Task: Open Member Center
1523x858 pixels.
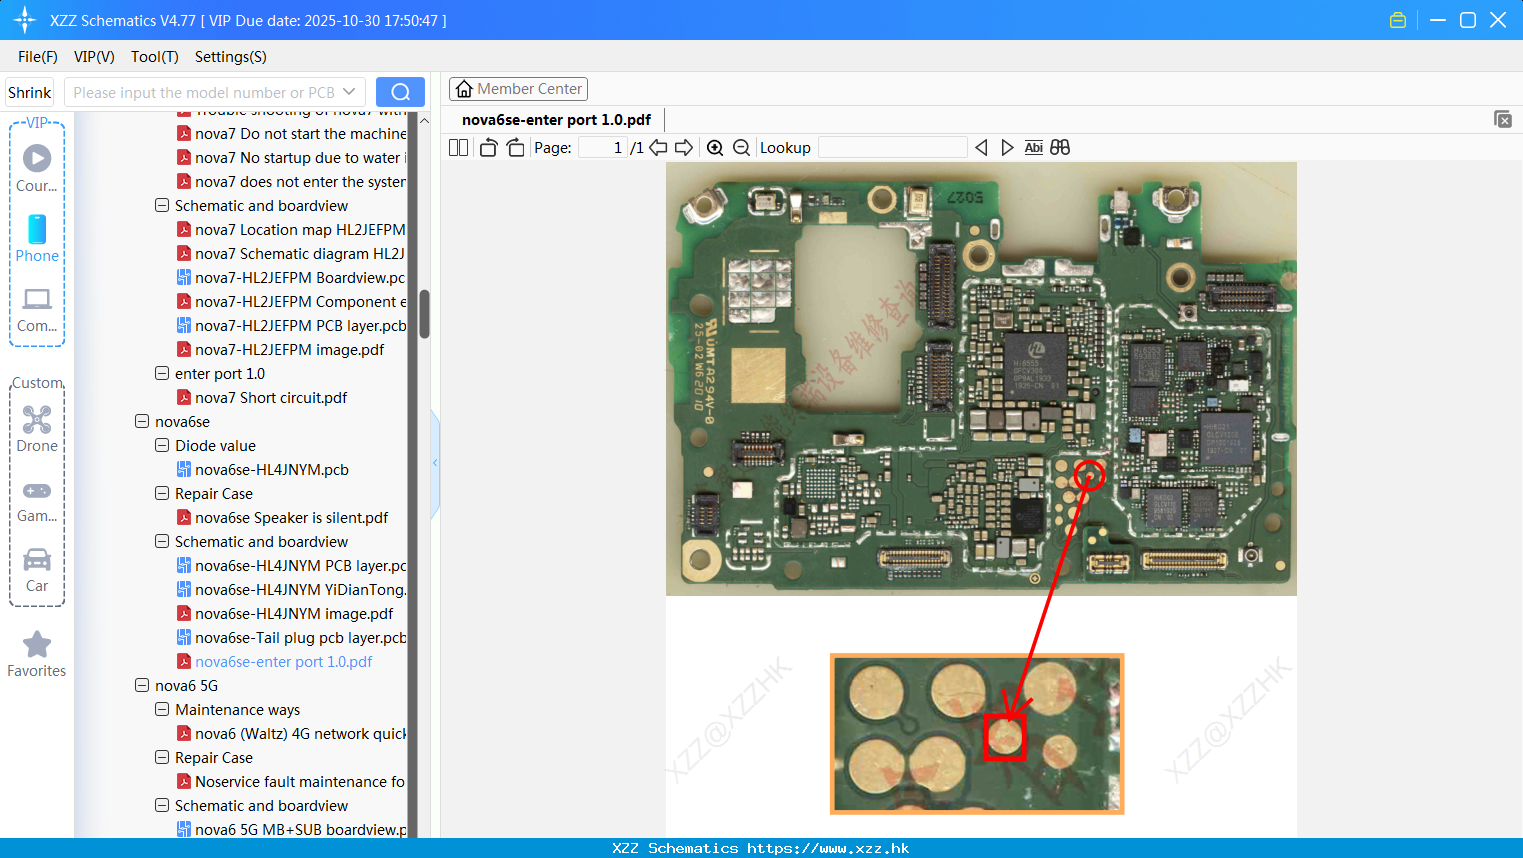Action: coord(518,89)
